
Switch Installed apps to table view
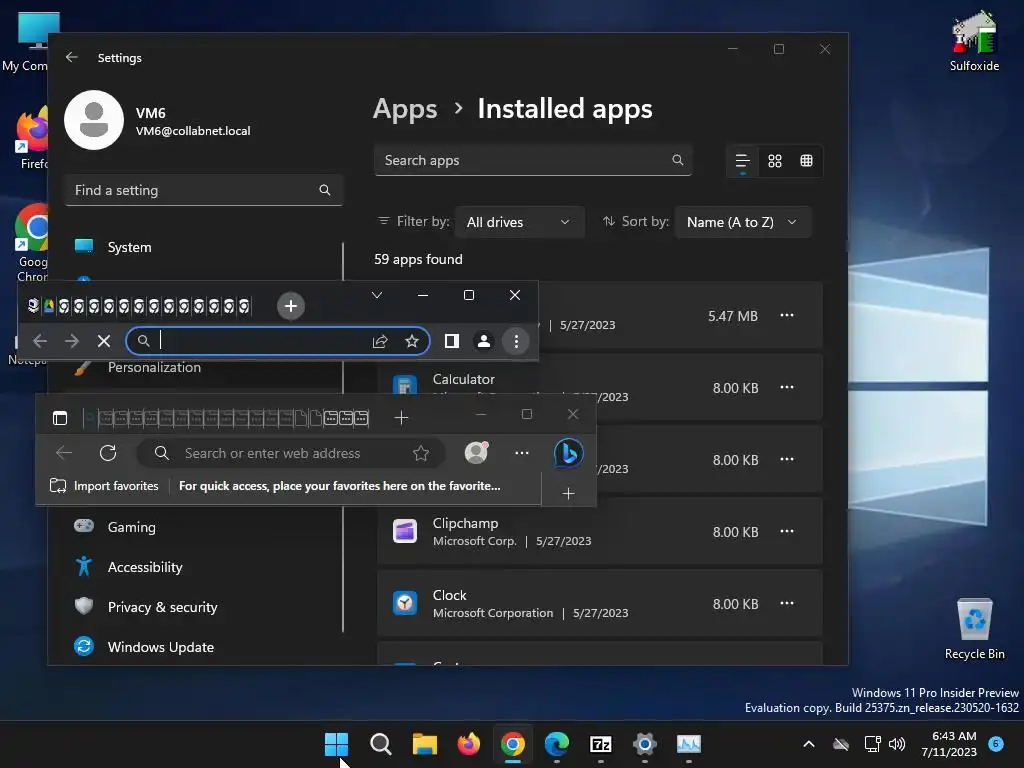point(807,161)
